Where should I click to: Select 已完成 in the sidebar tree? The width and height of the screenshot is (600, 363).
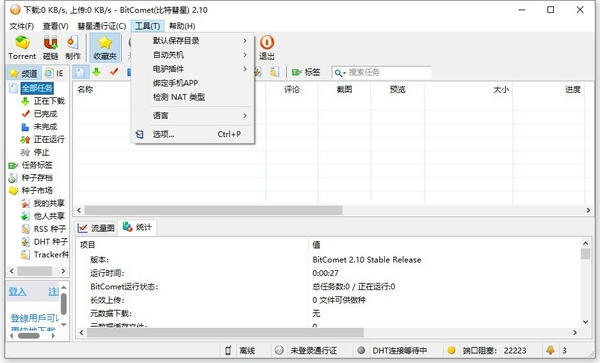(x=45, y=114)
